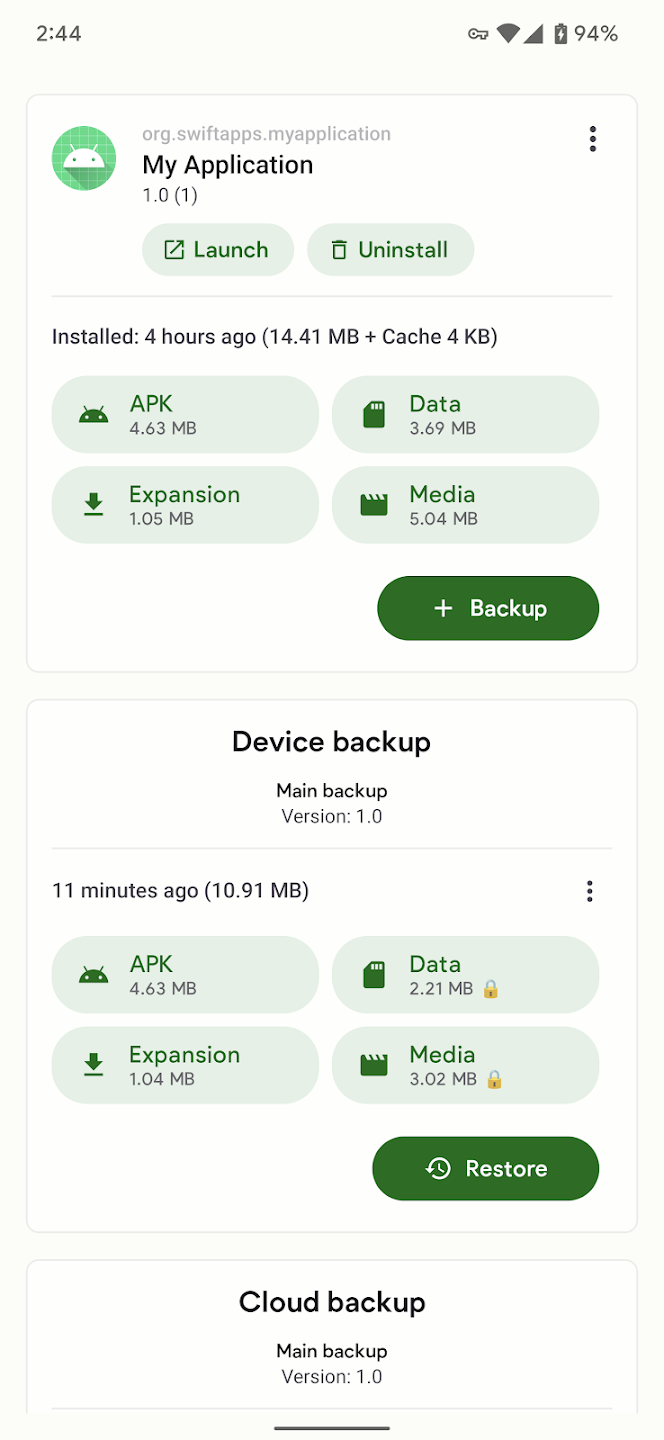Launch My Application

click(x=217, y=249)
